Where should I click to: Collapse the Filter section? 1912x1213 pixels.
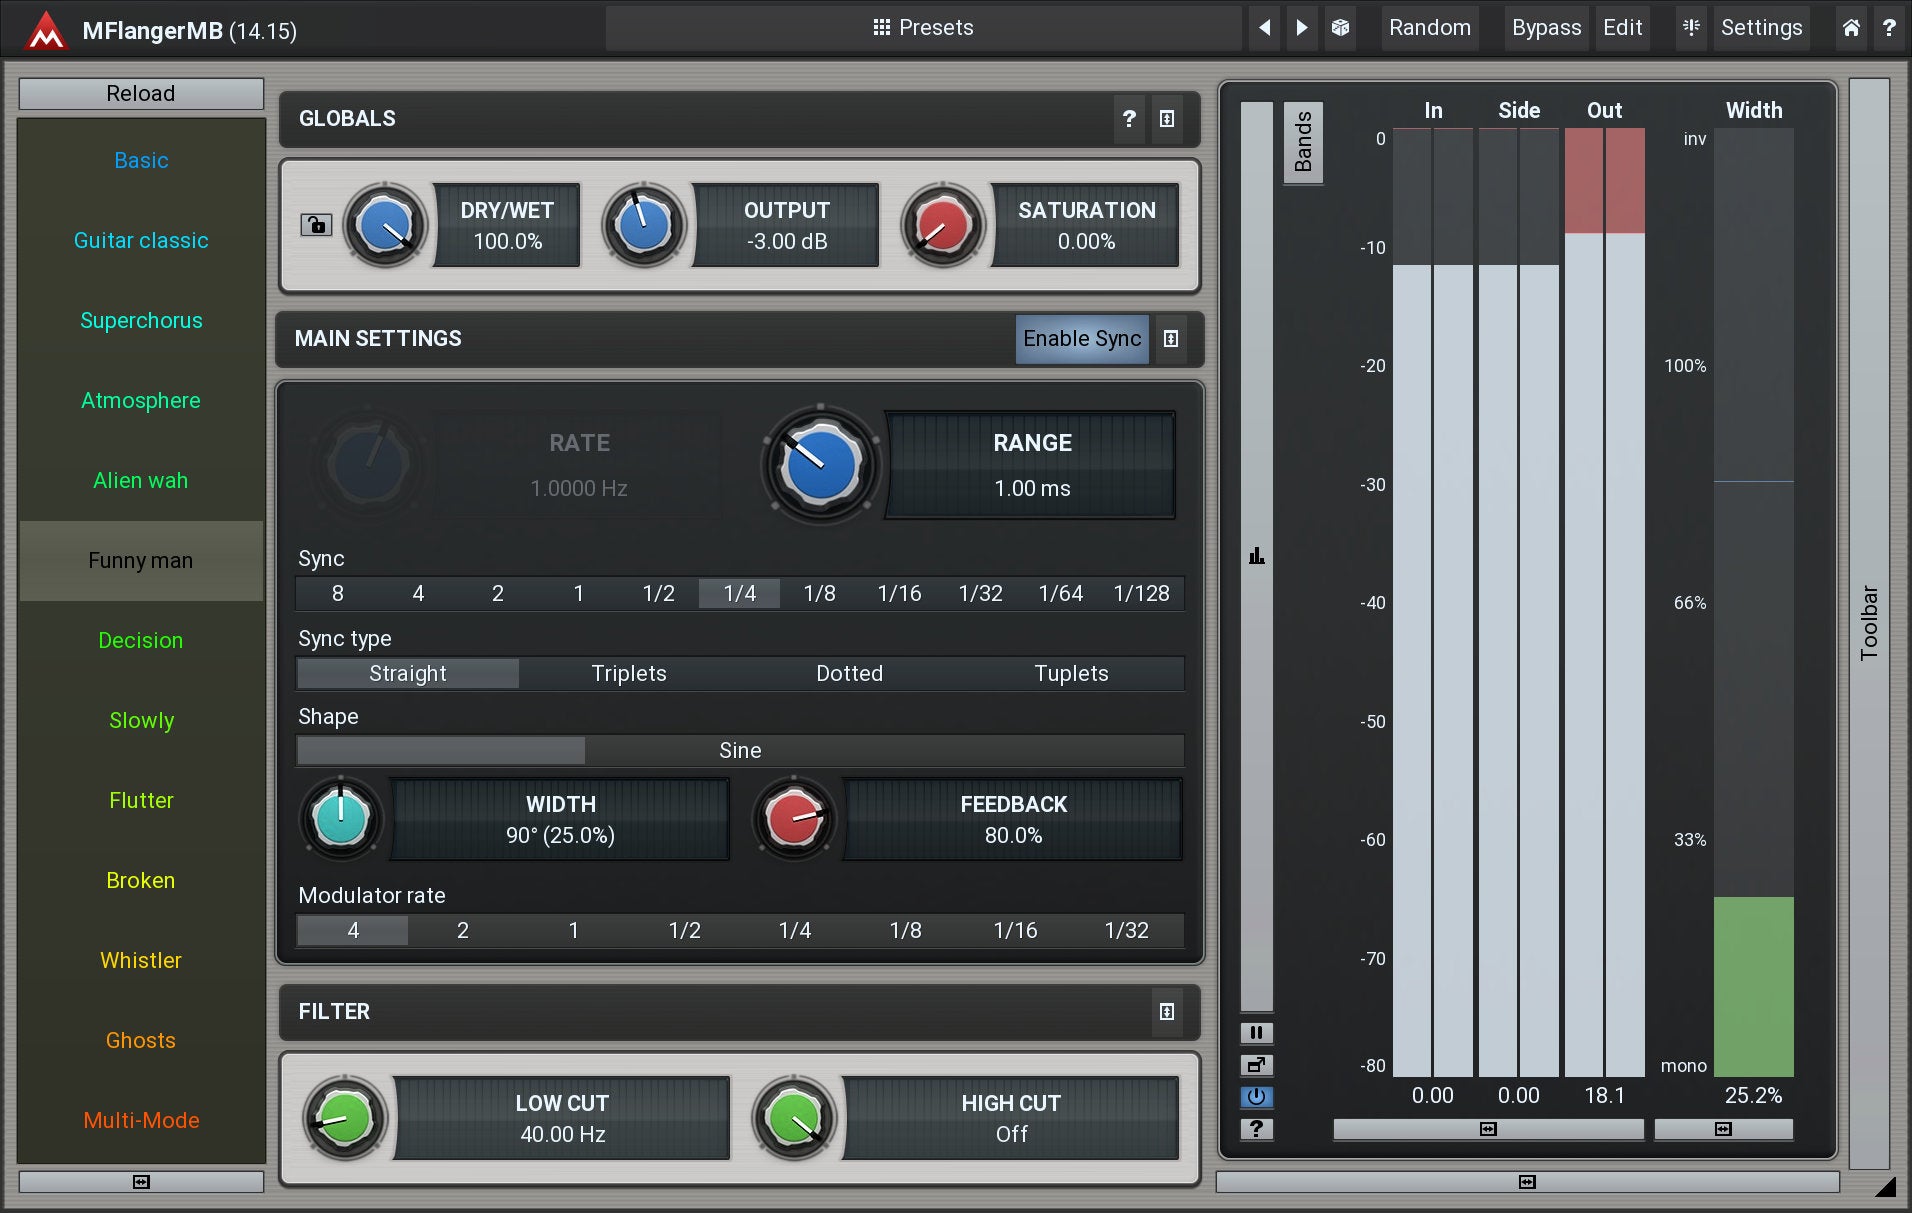(1166, 1012)
